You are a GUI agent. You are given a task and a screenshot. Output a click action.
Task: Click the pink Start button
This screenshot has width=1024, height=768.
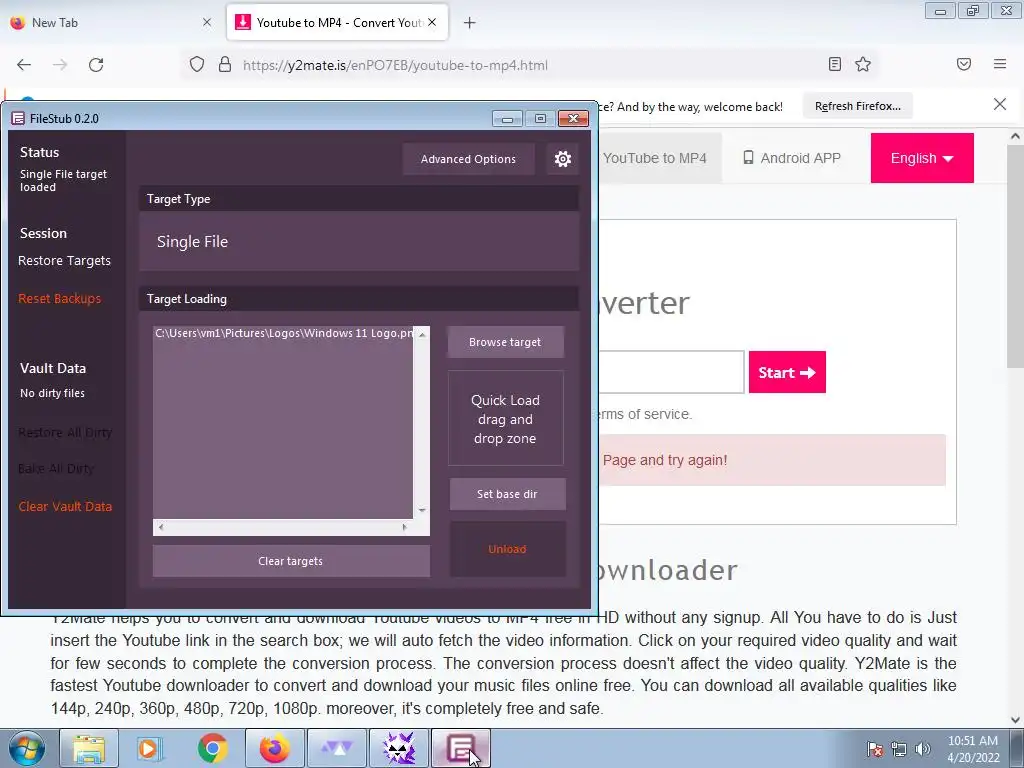(787, 372)
